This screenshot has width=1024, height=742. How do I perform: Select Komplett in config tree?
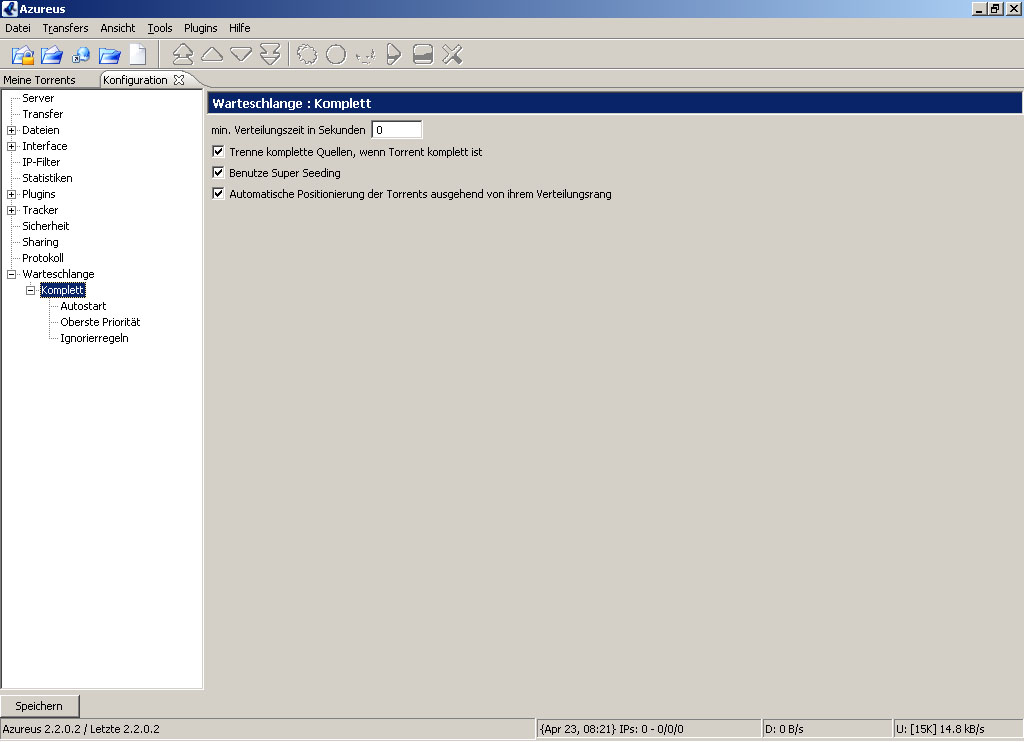[63, 290]
